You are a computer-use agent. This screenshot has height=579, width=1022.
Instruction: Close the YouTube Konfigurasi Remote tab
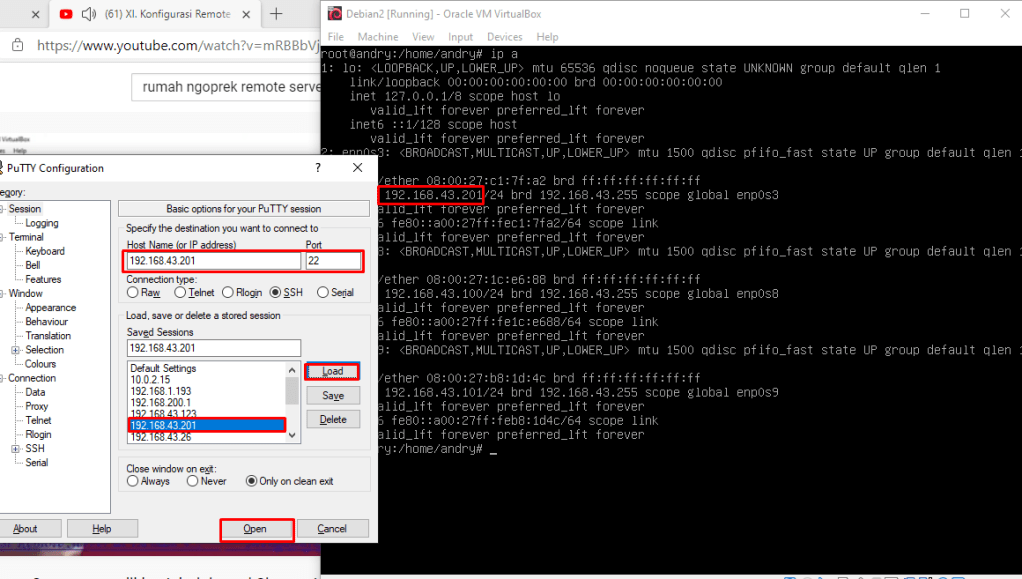(x=247, y=14)
